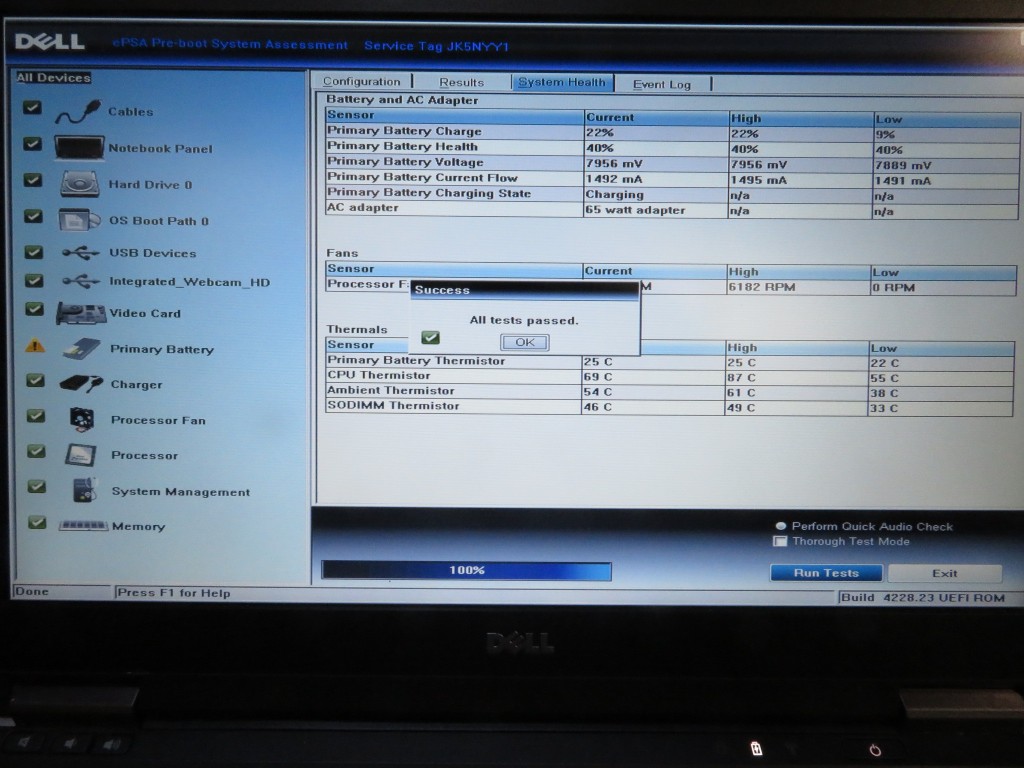Click the OS Boot Path 0 icon
The height and width of the screenshot is (768, 1024).
click(x=79, y=220)
